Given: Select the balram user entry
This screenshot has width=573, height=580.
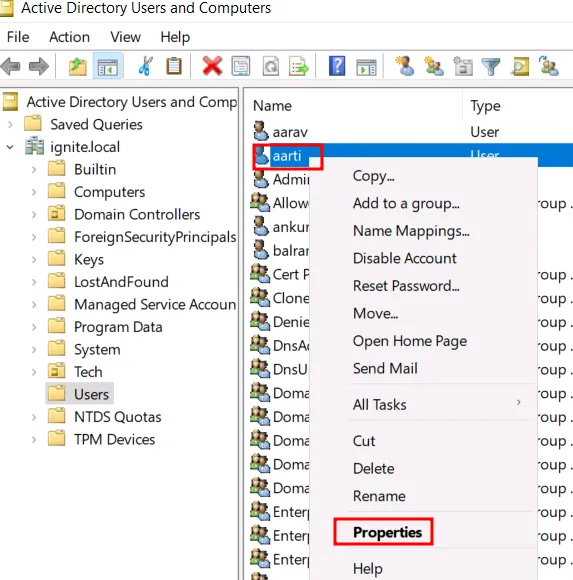Looking at the screenshot, I should pyautogui.click(x=291, y=250).
